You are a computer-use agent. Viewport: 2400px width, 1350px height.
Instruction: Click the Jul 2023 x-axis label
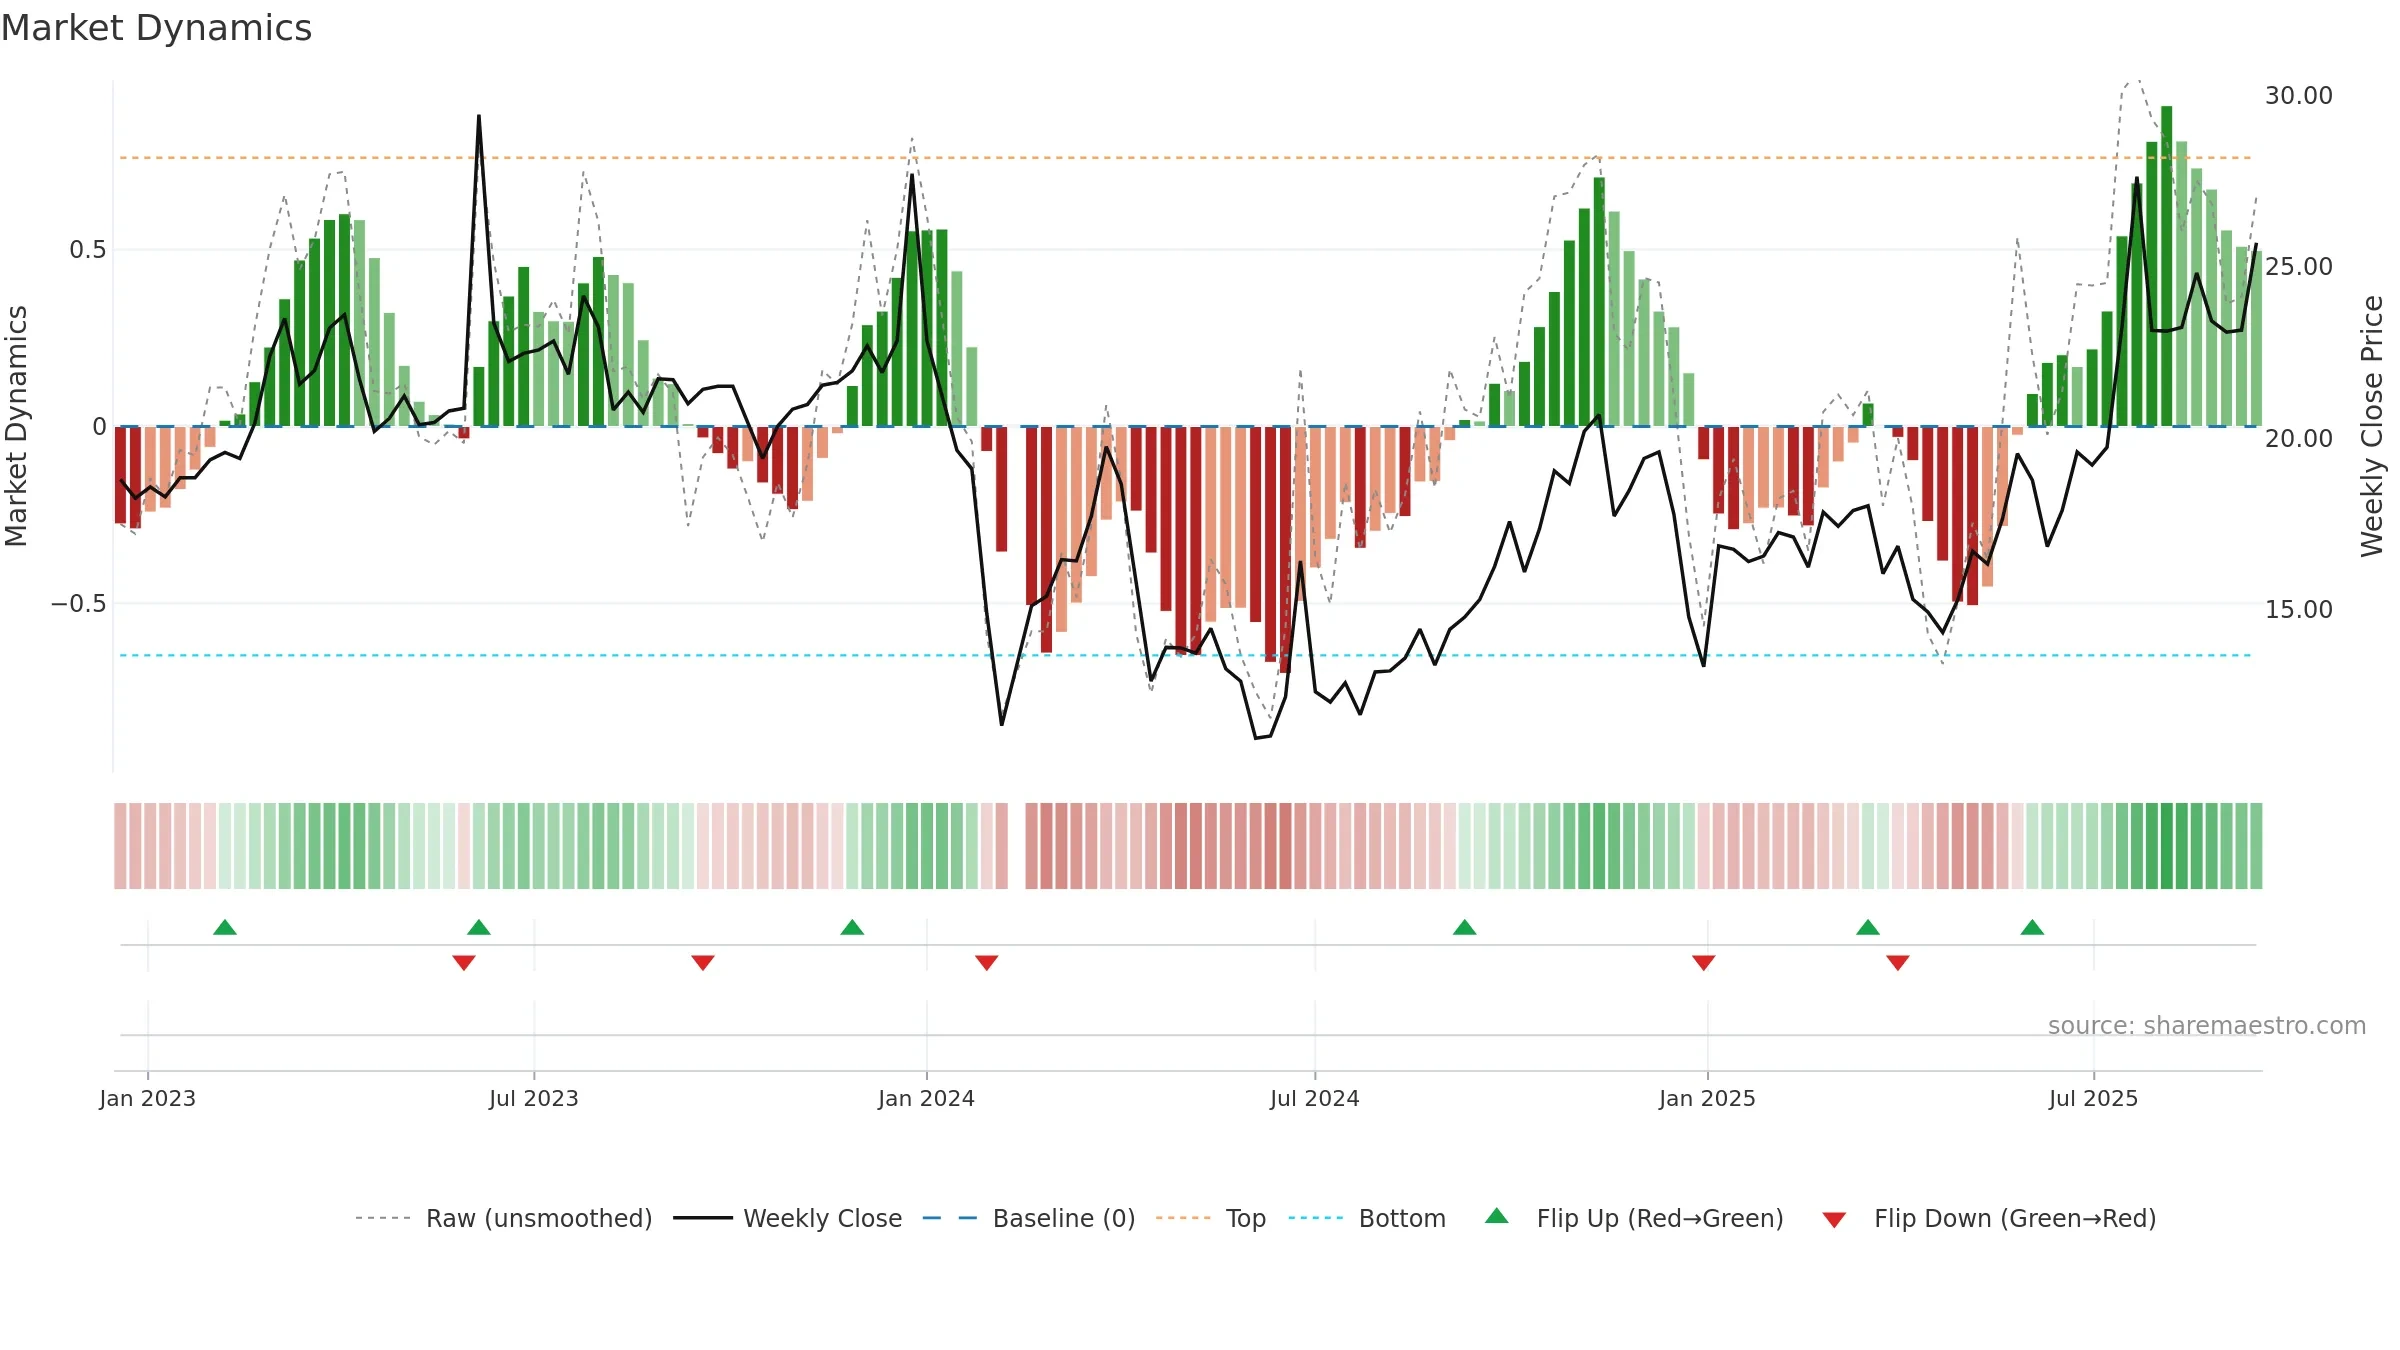[x=534, y=1098]
